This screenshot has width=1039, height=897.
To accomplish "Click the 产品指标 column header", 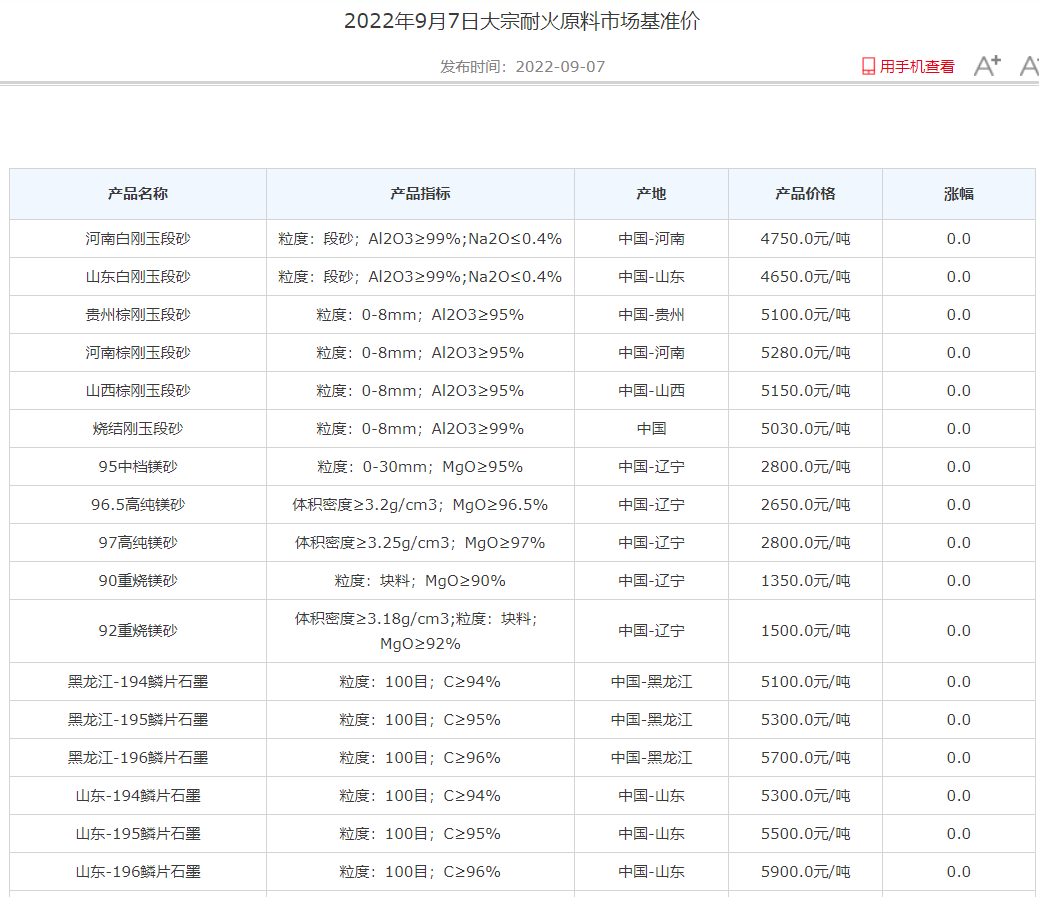I will 420,194.
